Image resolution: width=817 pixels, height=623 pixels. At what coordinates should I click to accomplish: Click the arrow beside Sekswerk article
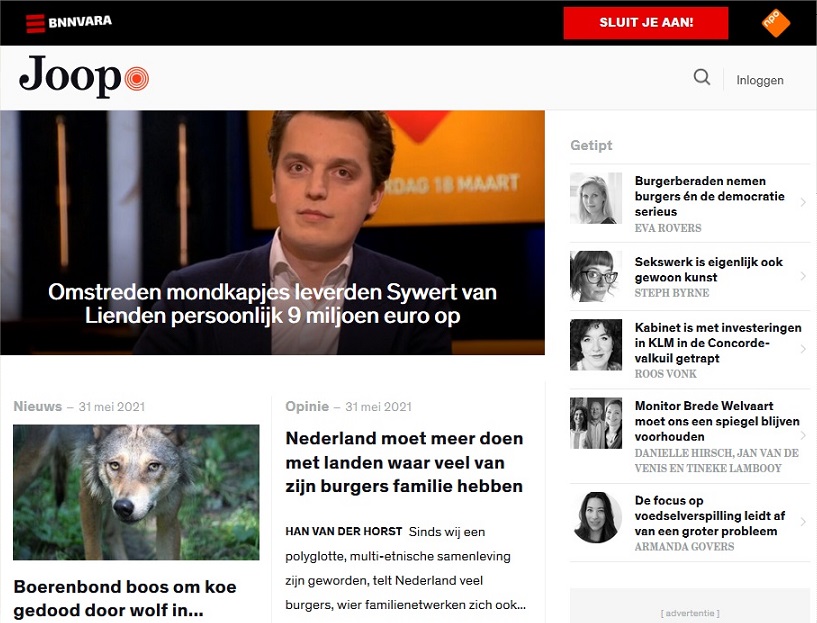803,276
